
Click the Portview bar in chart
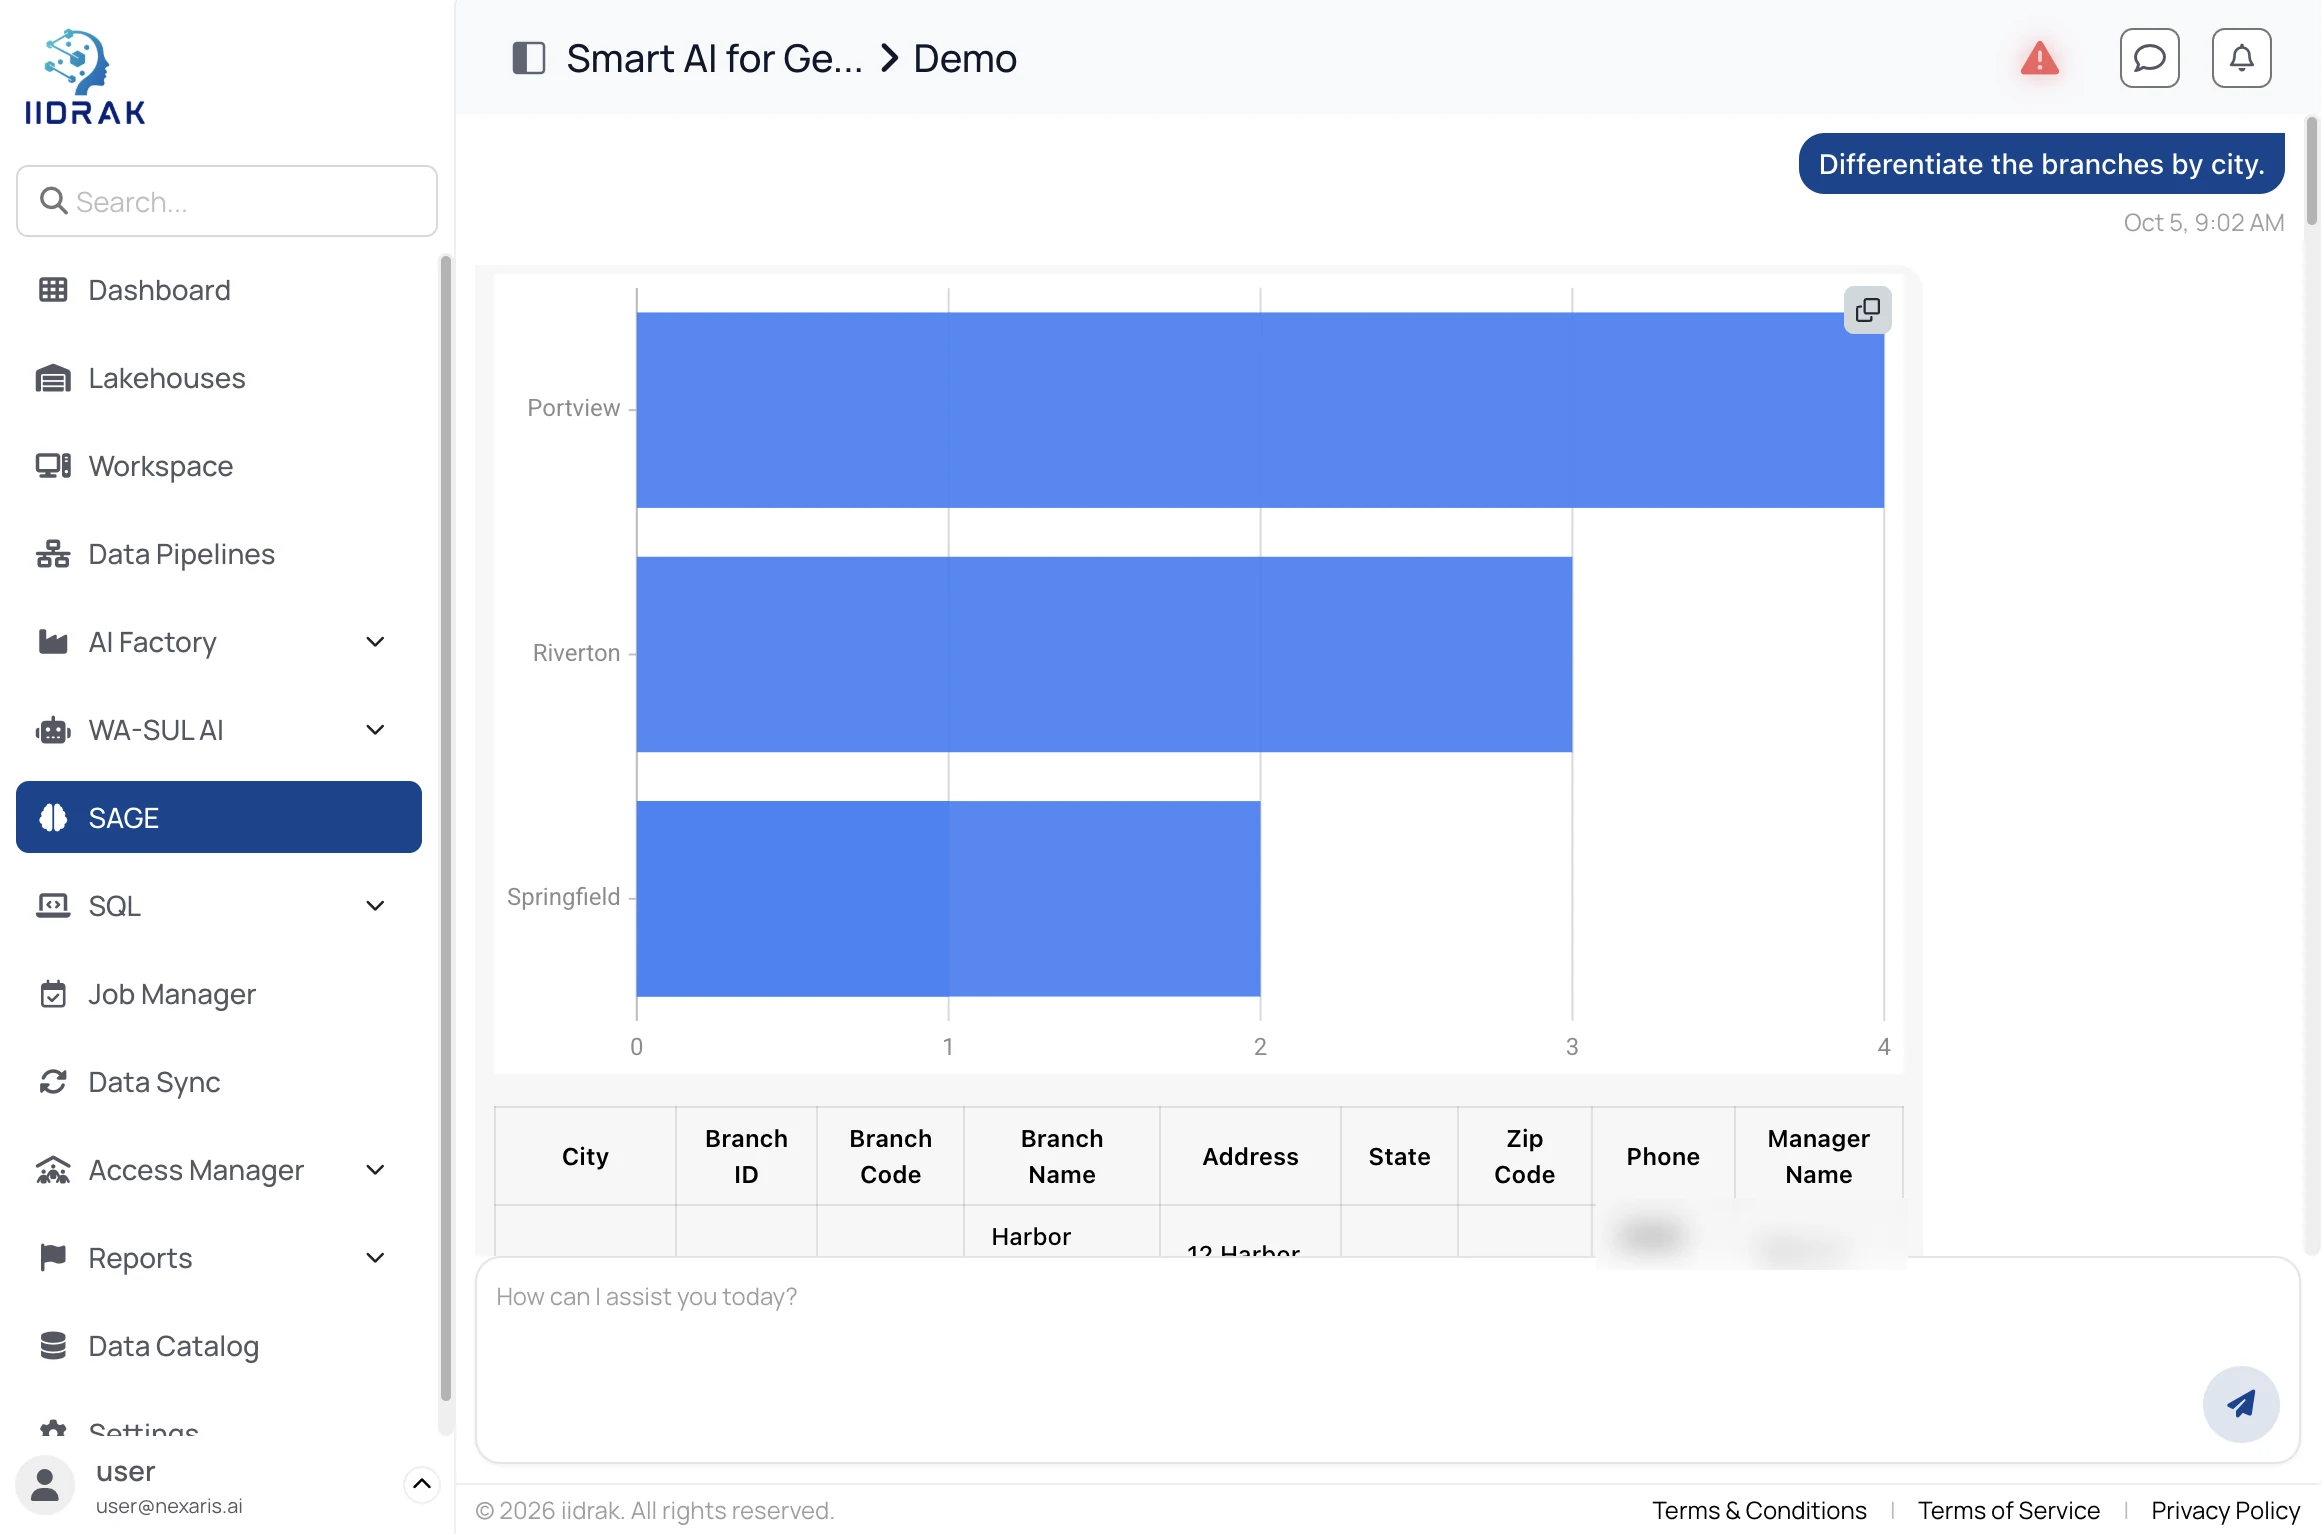point(1260,410)
